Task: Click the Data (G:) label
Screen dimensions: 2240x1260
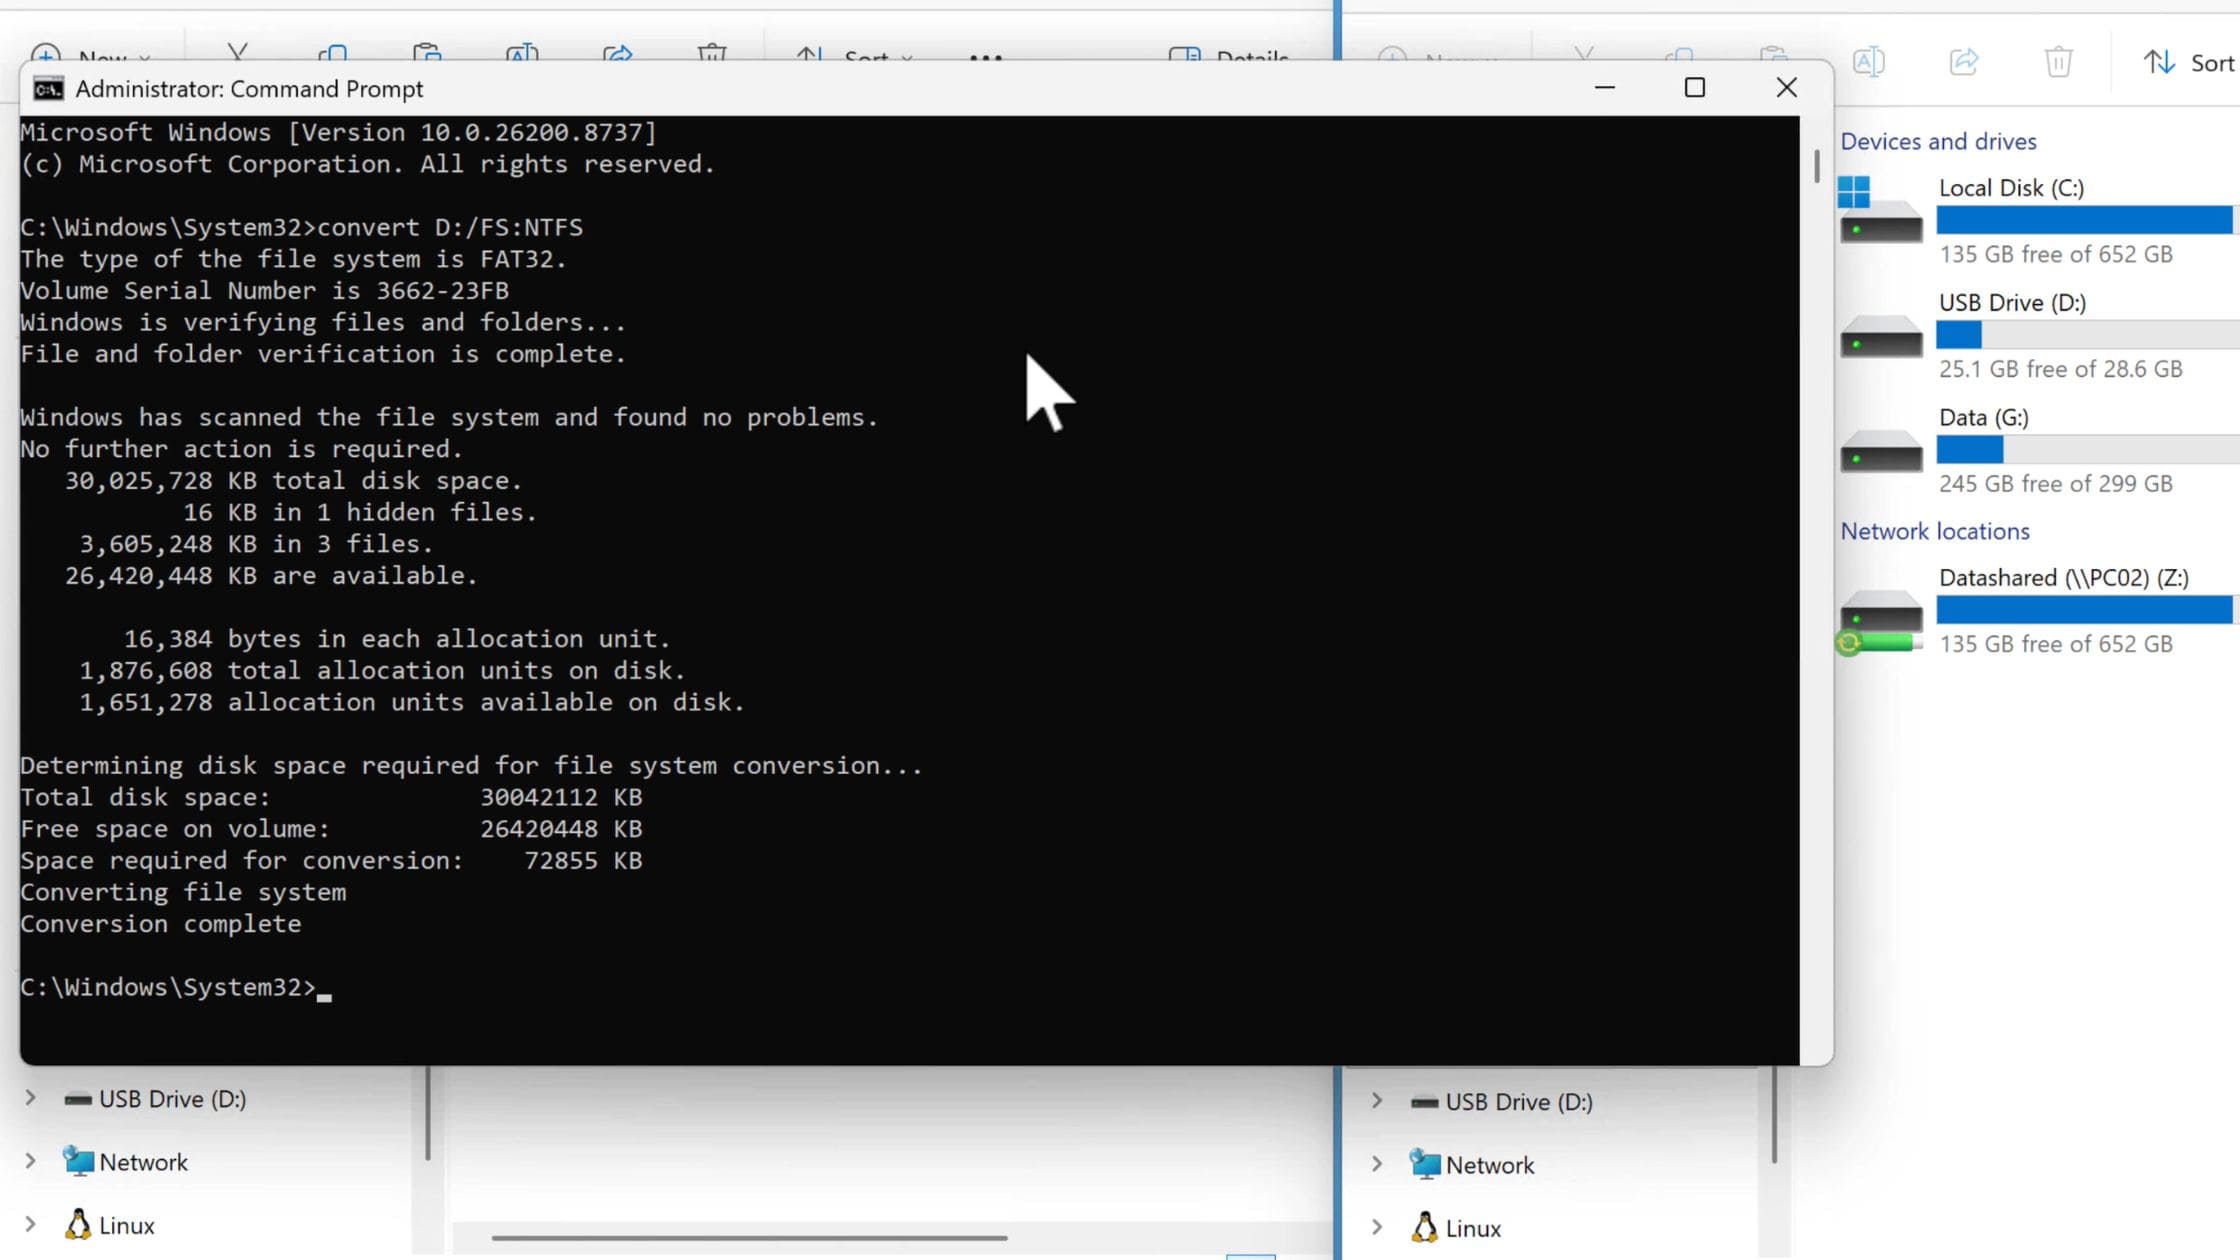Action: pyautogui.click(x=1984, y=417)
